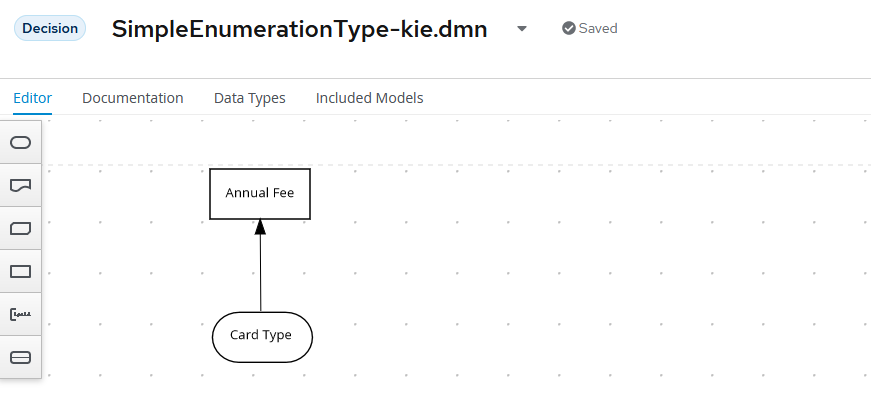871x407 pixels.
Task: Go to the Data Types tab
Action: coord(250,98)
